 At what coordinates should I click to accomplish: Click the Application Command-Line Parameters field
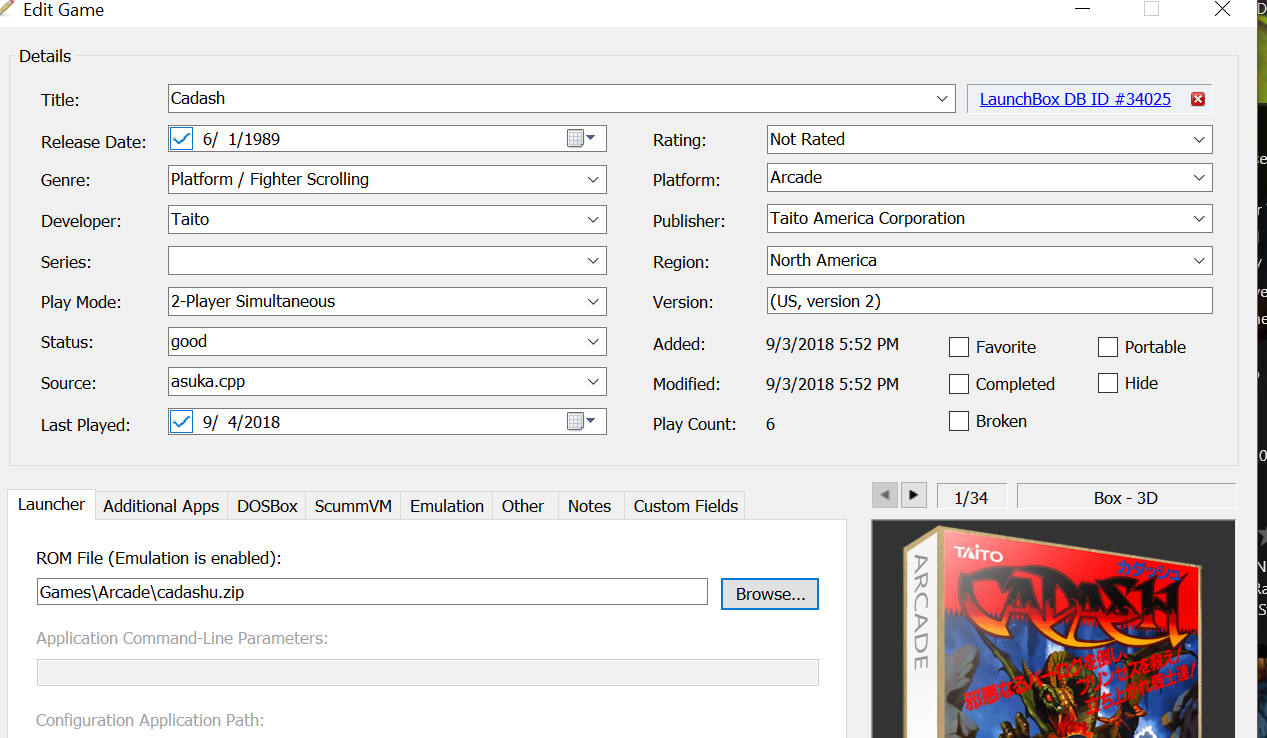click(427, 672)
